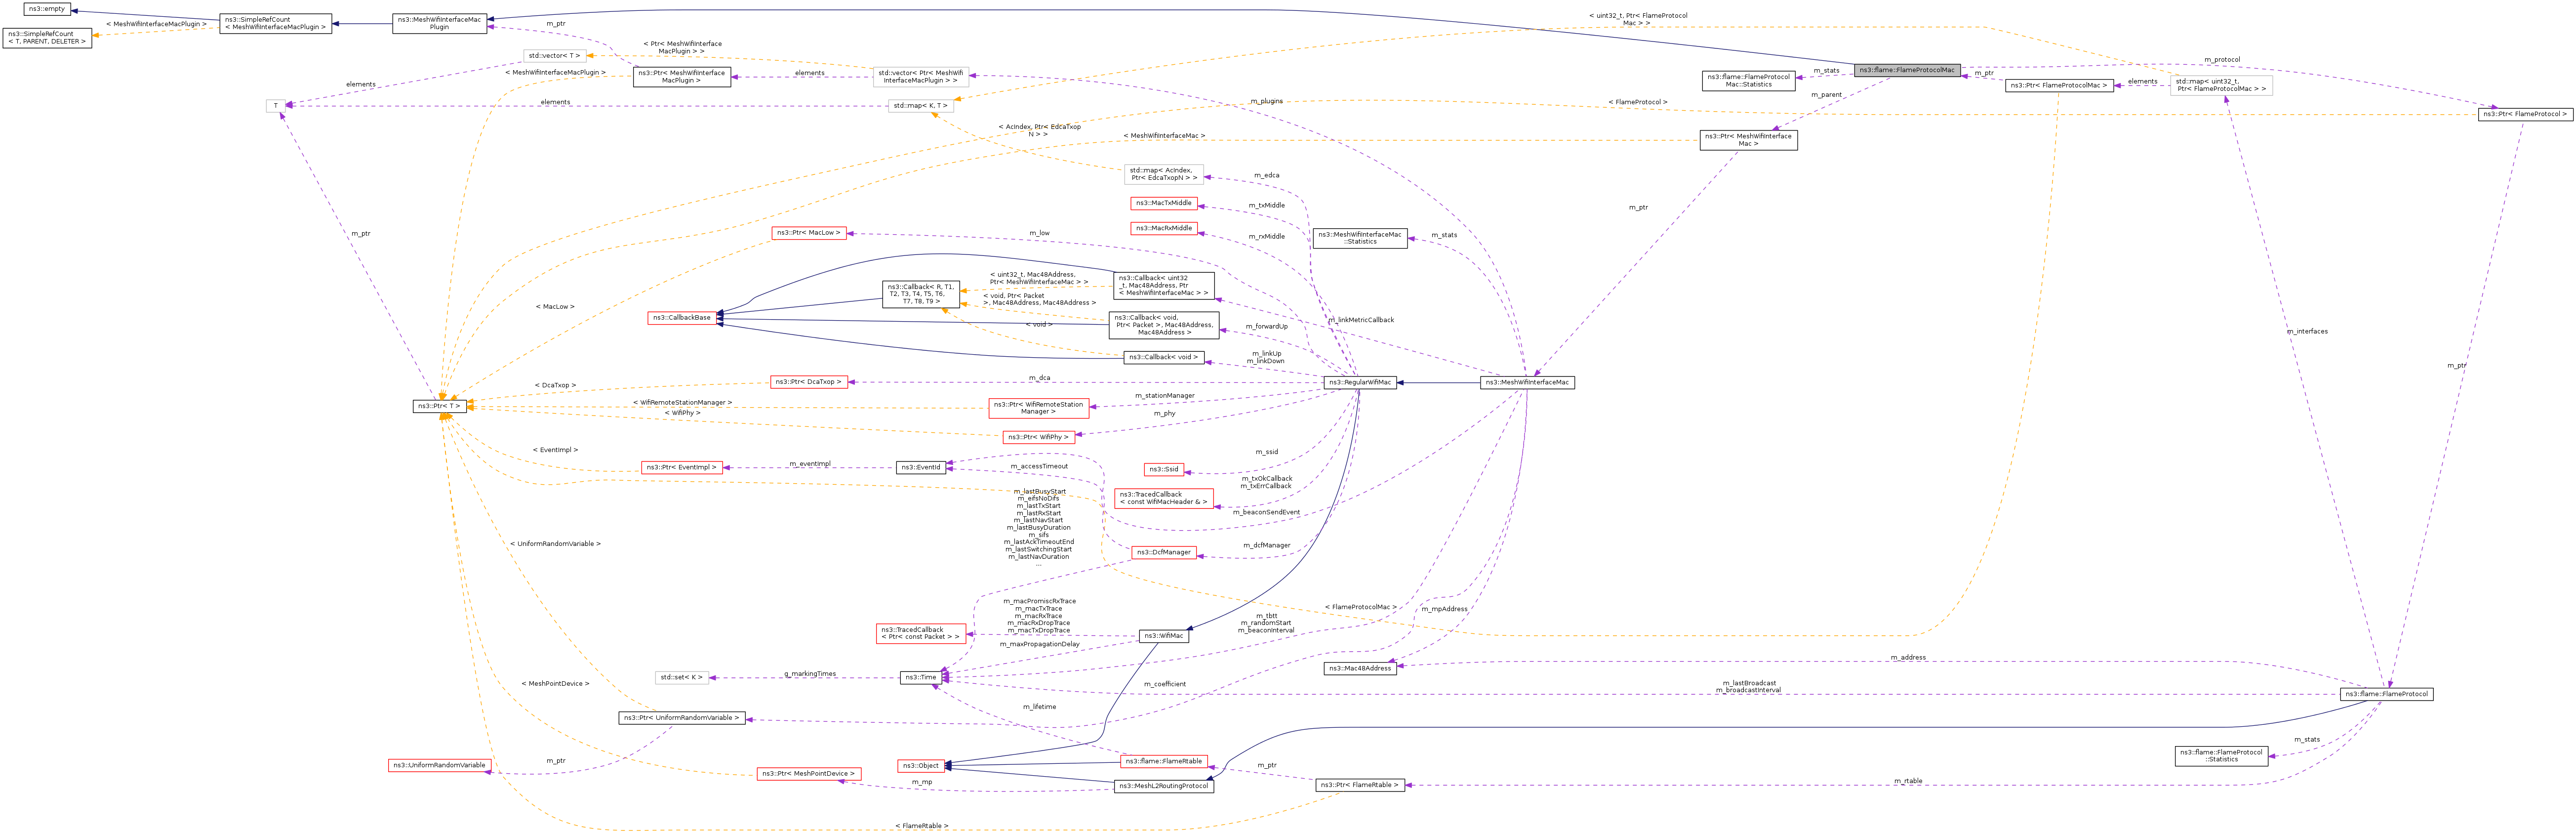Open the ns3::Object node
This screenshot has width=2576, height=833.
tap(920, 766)
